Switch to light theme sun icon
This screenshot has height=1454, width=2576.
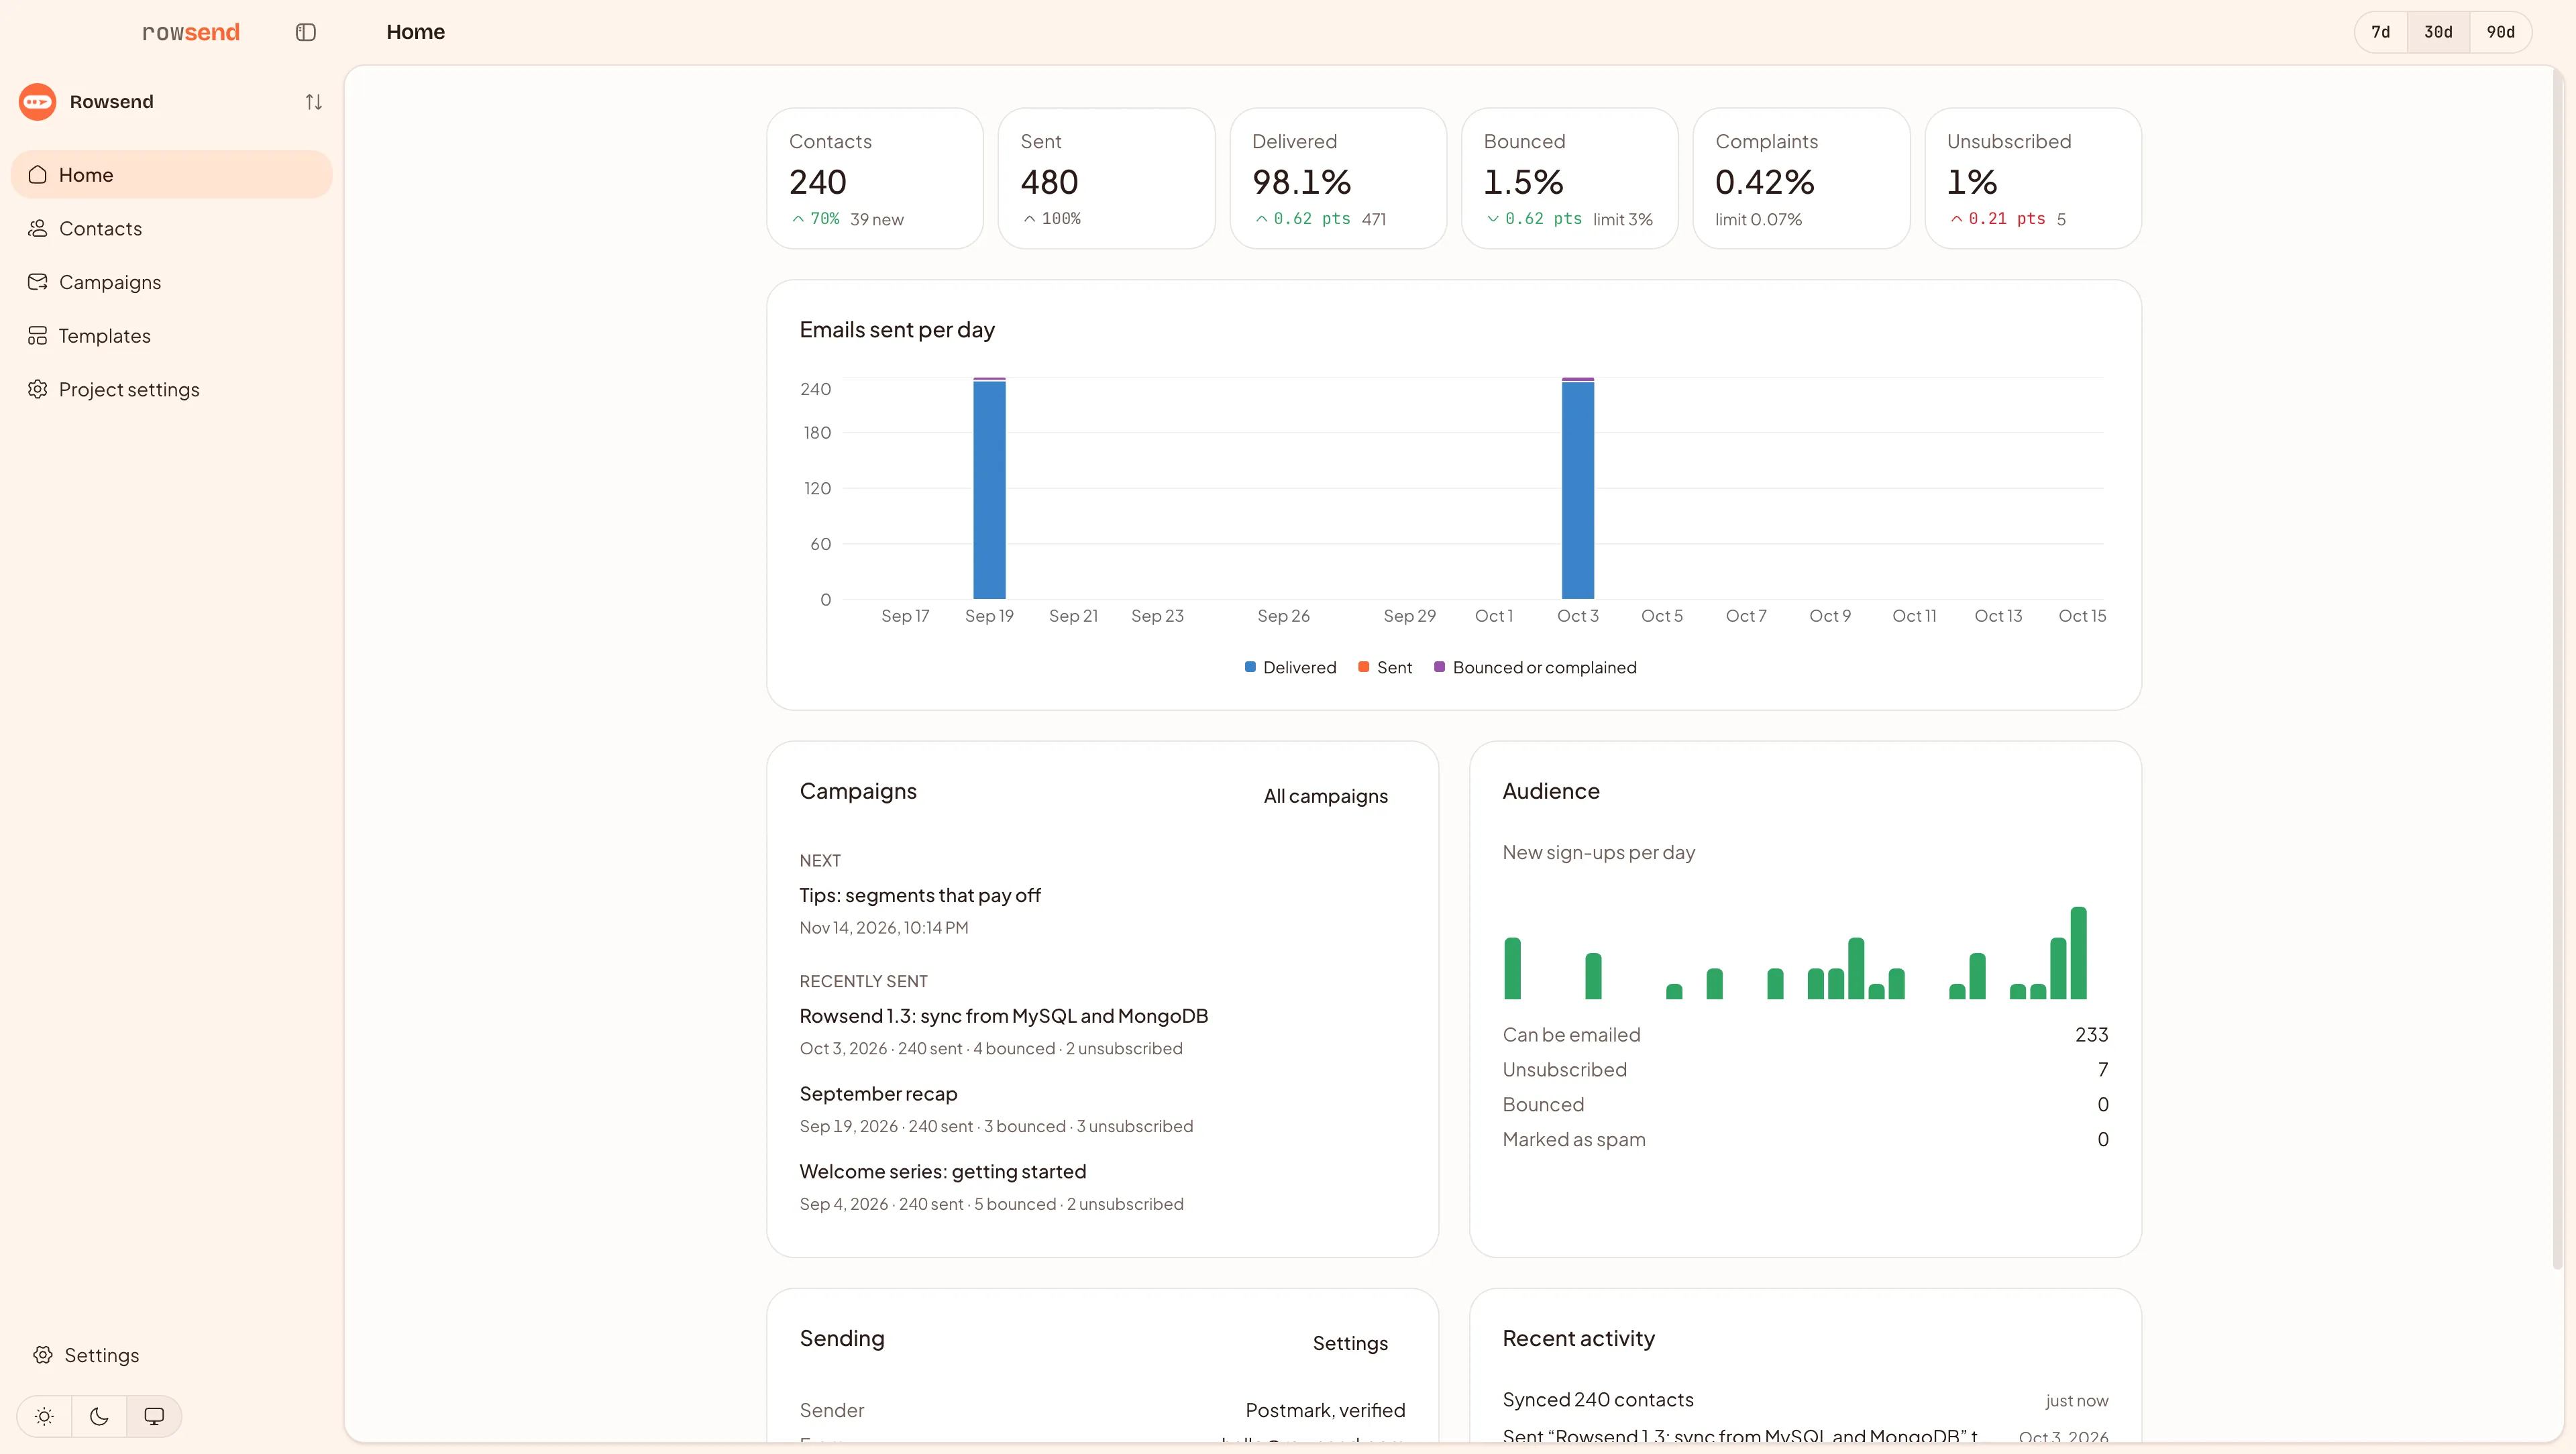pos(44,1417)
